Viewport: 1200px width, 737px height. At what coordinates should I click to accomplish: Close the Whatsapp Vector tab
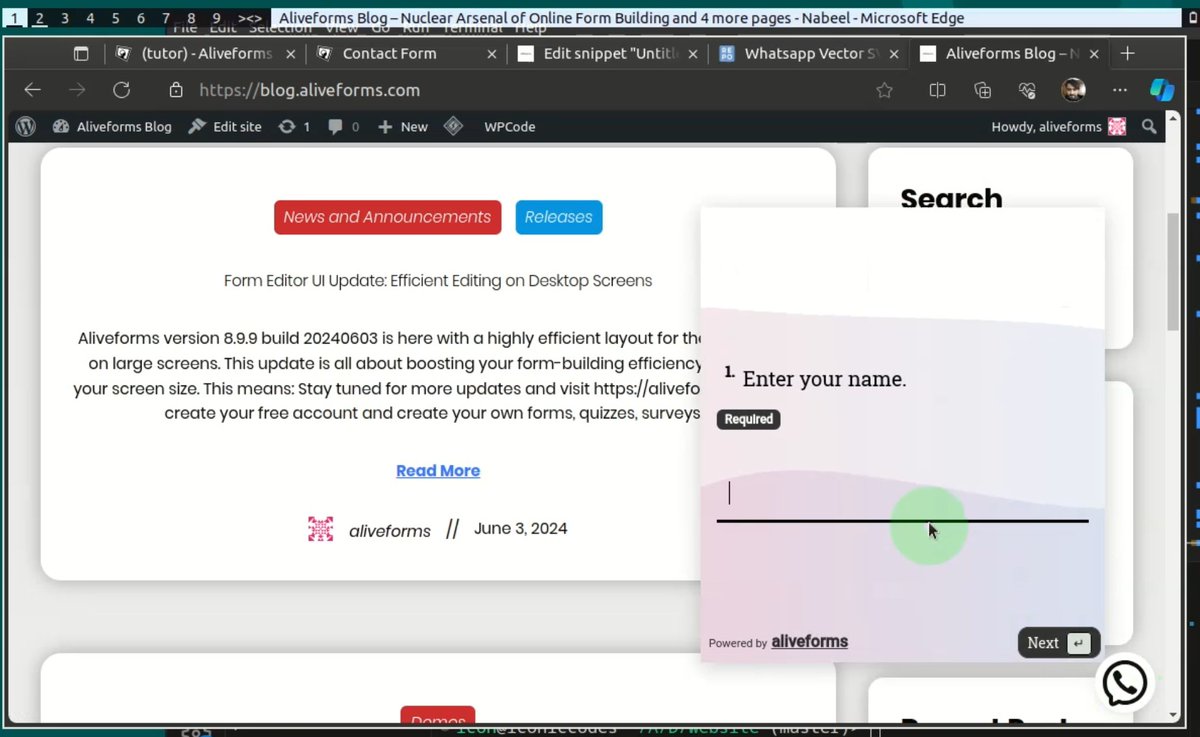coord(894,54)
